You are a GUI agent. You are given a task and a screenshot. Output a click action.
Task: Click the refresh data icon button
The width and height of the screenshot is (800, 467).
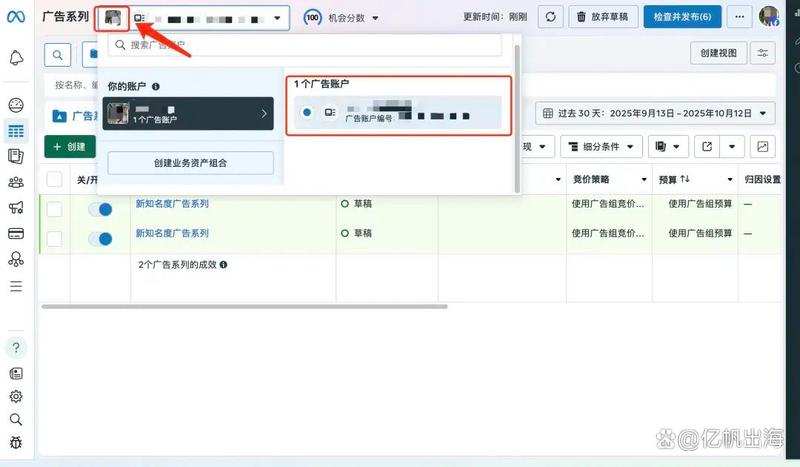pos(550,17)
